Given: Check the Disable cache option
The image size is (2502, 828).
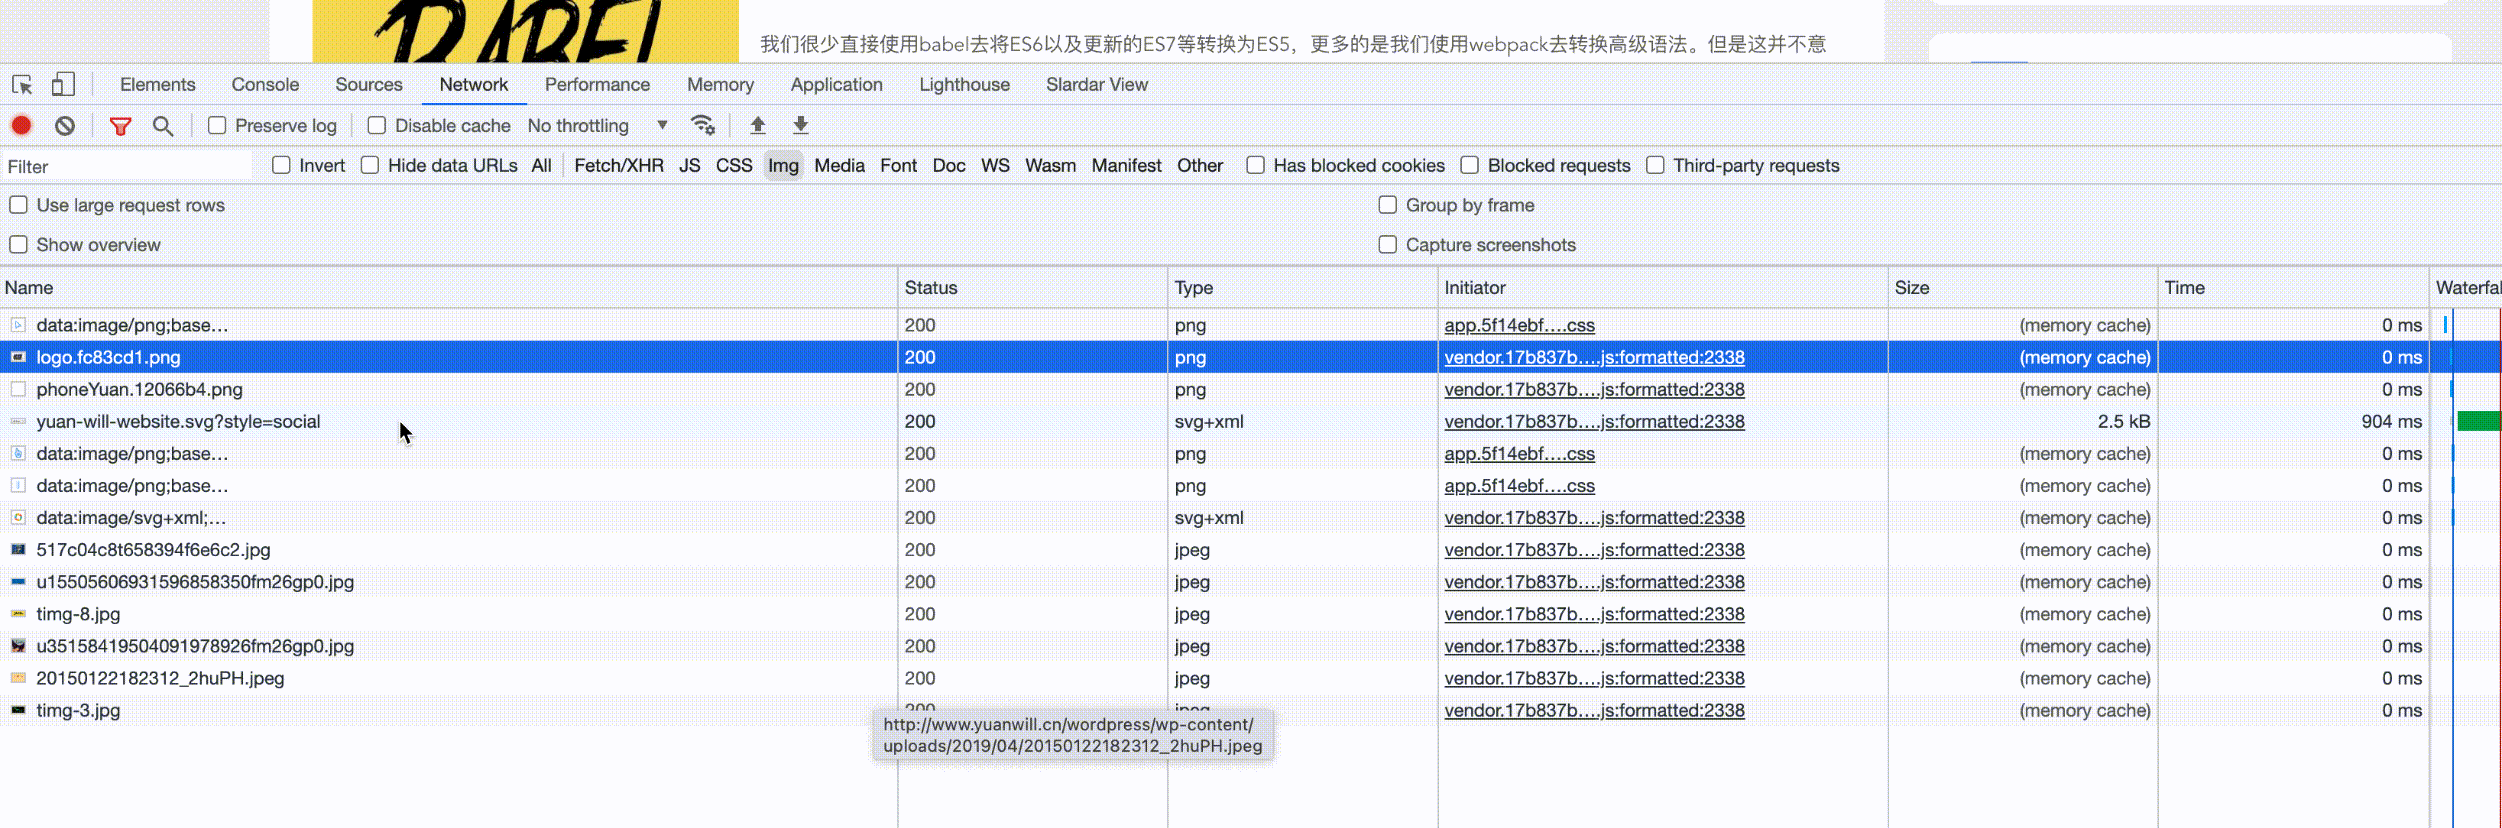Looking at the screenshot, I should pyautogui.click(x=377, y=125).
